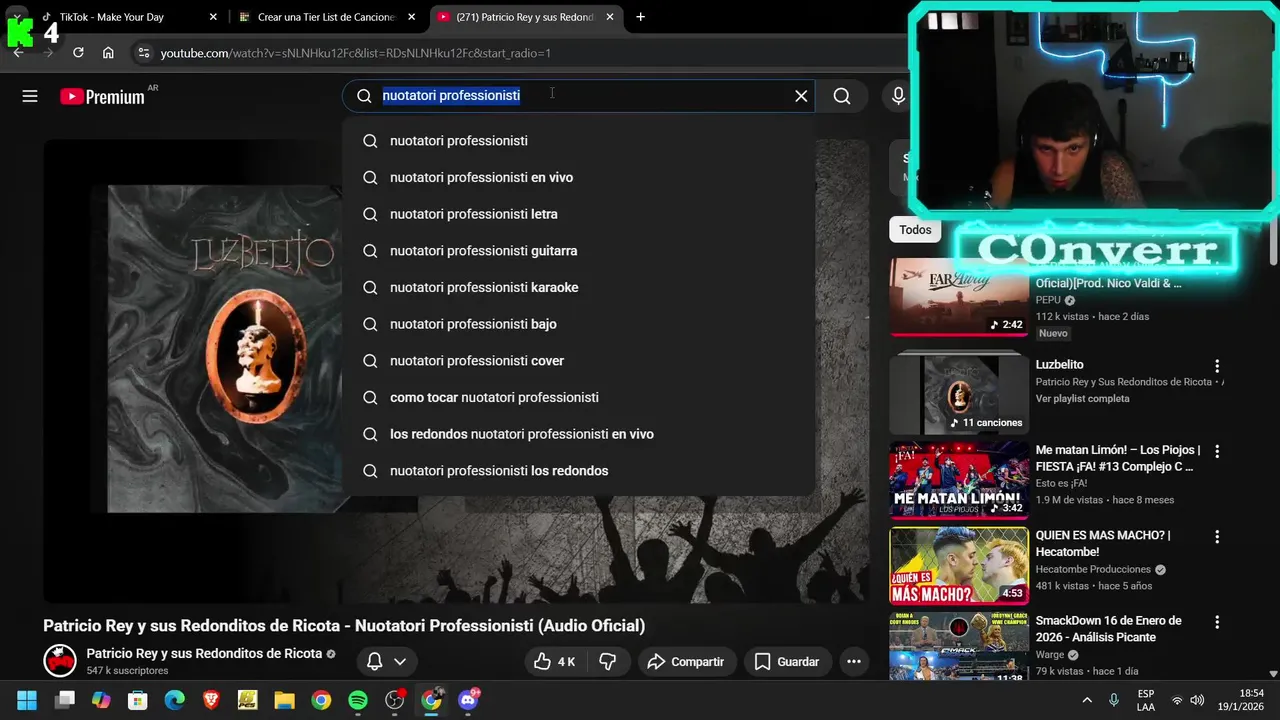
Task: Switch to the Crear una Tier List tab
Action: pyautogui.click(x=325, y=17)
